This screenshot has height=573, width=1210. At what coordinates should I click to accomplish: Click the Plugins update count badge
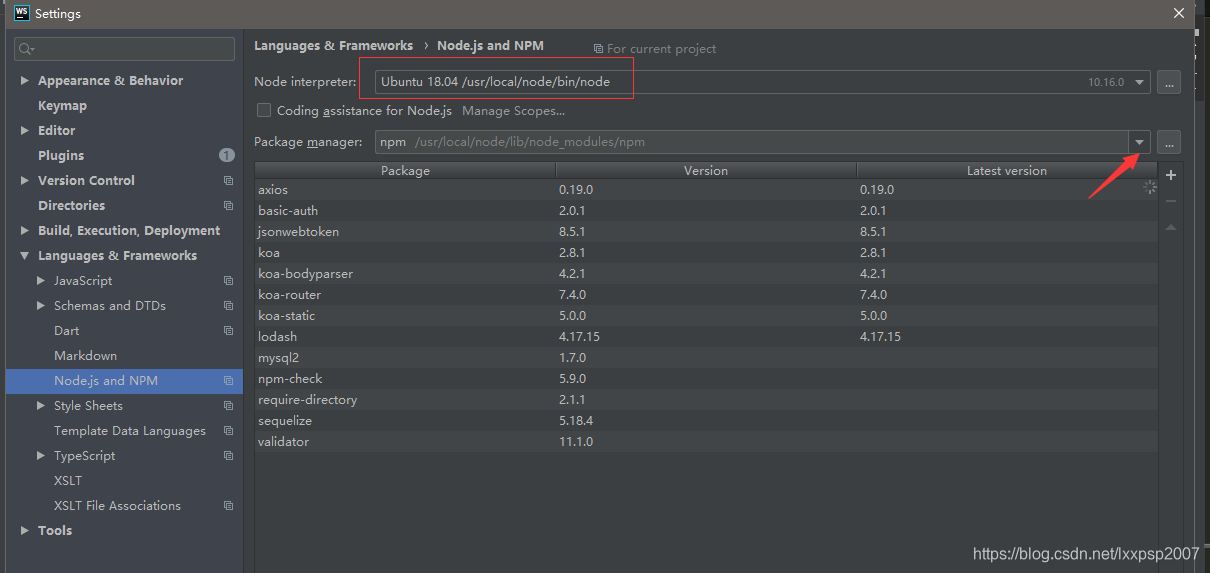coord(226,155)
